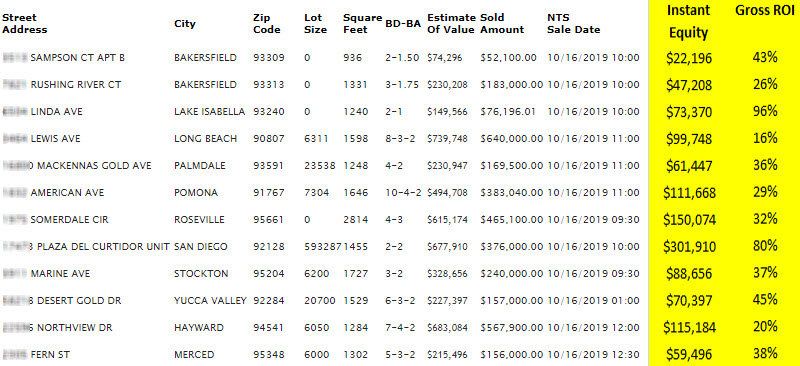Click the Zip Code column header
The image size is (800, 366).
pyautogui.click(x=266, y=23)
